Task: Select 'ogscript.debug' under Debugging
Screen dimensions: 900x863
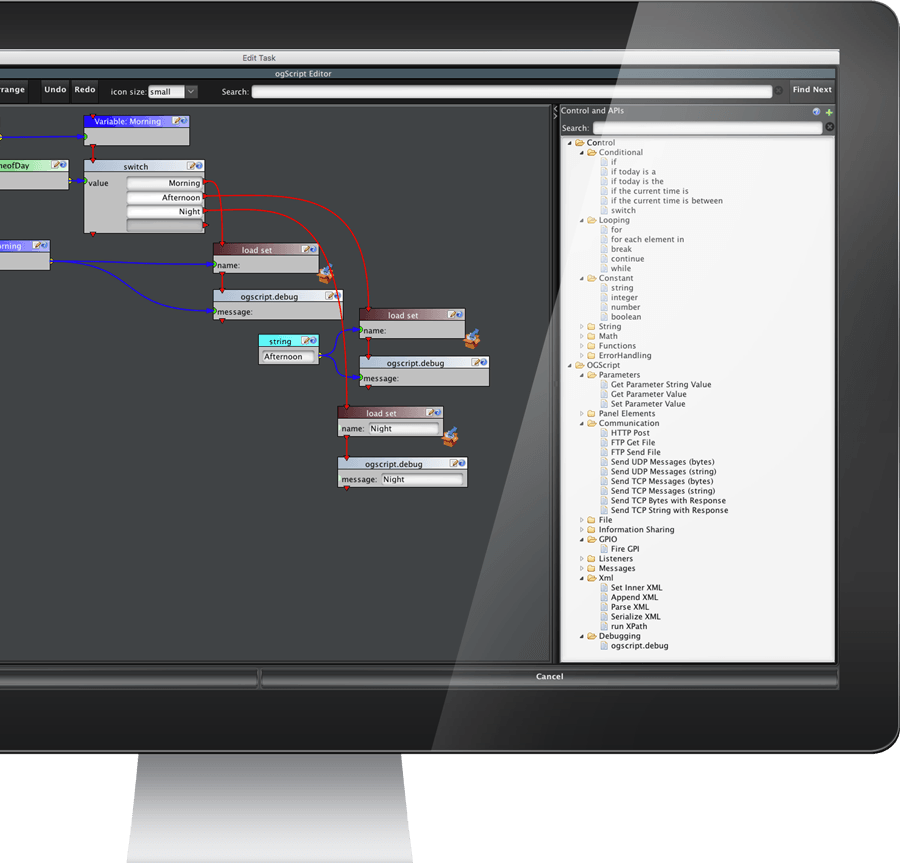Action: (x=639, y=646)
